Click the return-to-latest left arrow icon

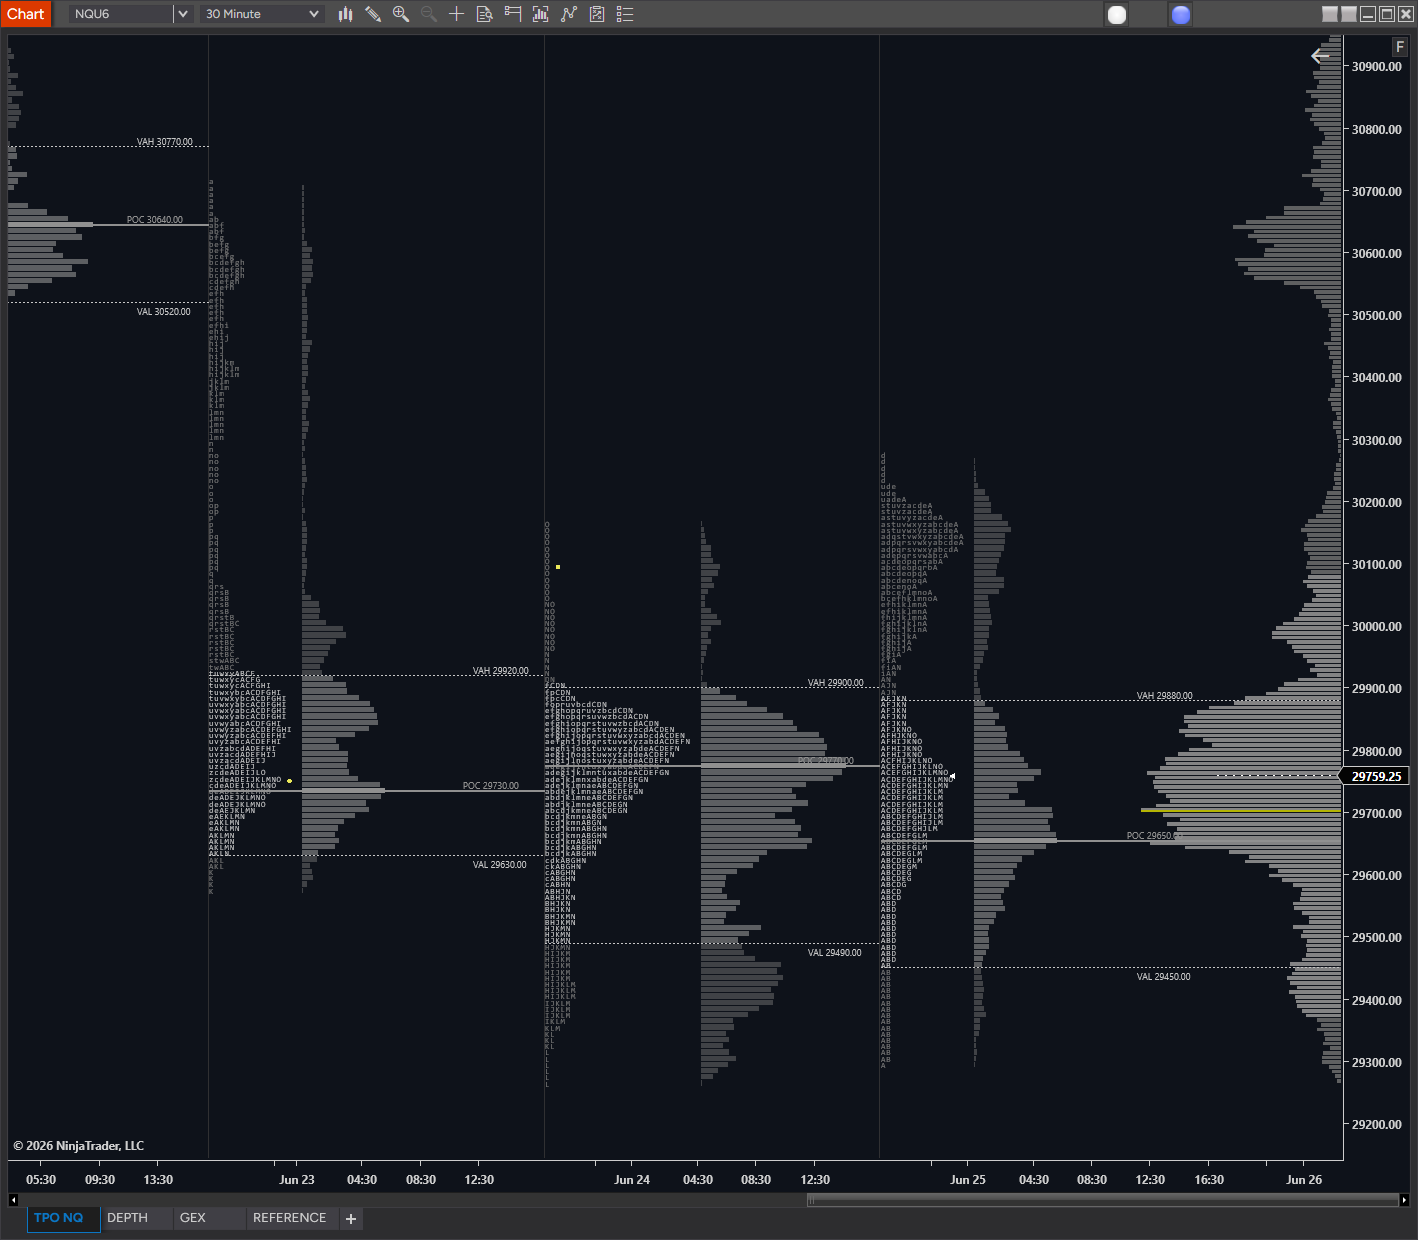tap(1320, 56)
